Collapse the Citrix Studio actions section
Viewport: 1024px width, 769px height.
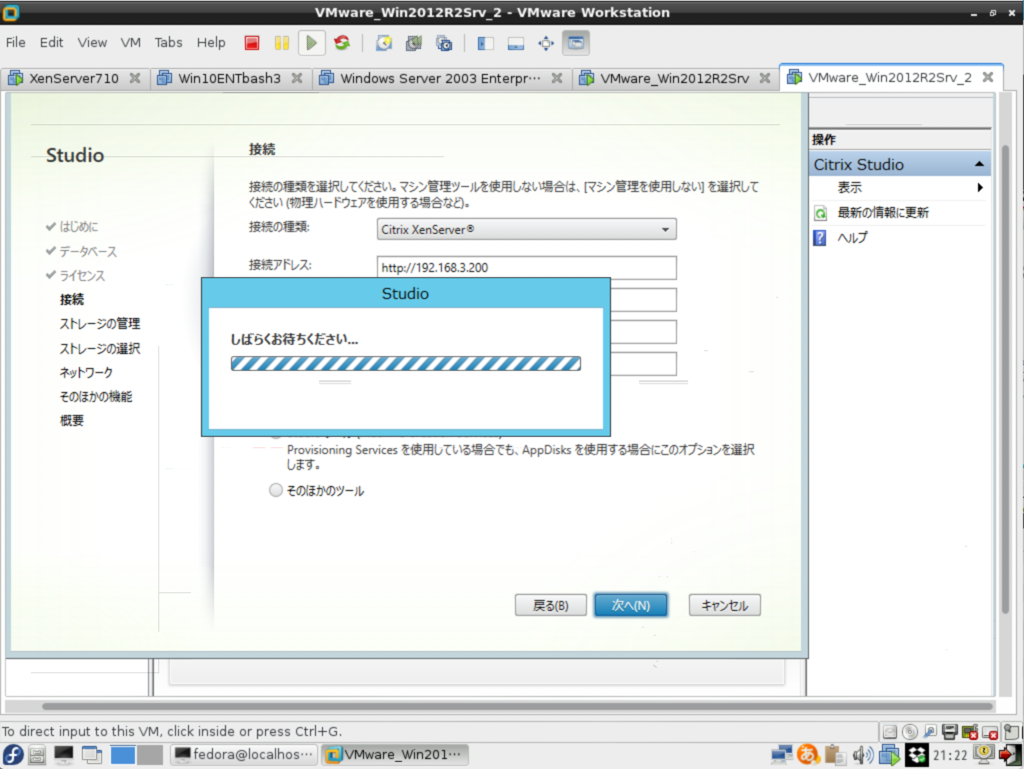(x=979, y=165)
